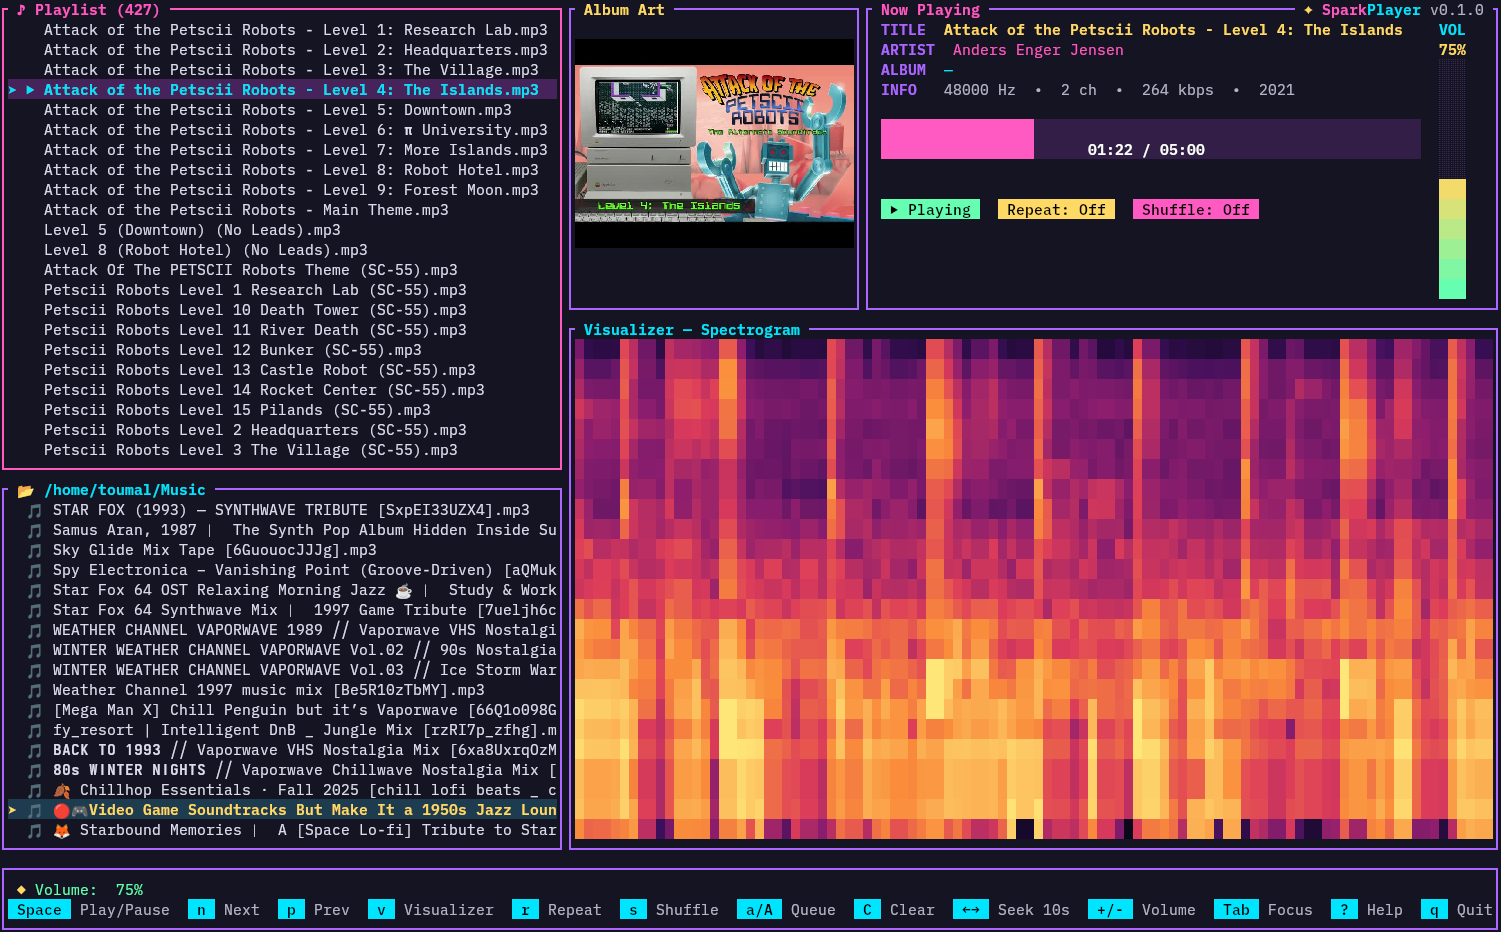Click the Space key badge for Play/Pause
The image size is (1501, 932).
click(x=39, y=910)
